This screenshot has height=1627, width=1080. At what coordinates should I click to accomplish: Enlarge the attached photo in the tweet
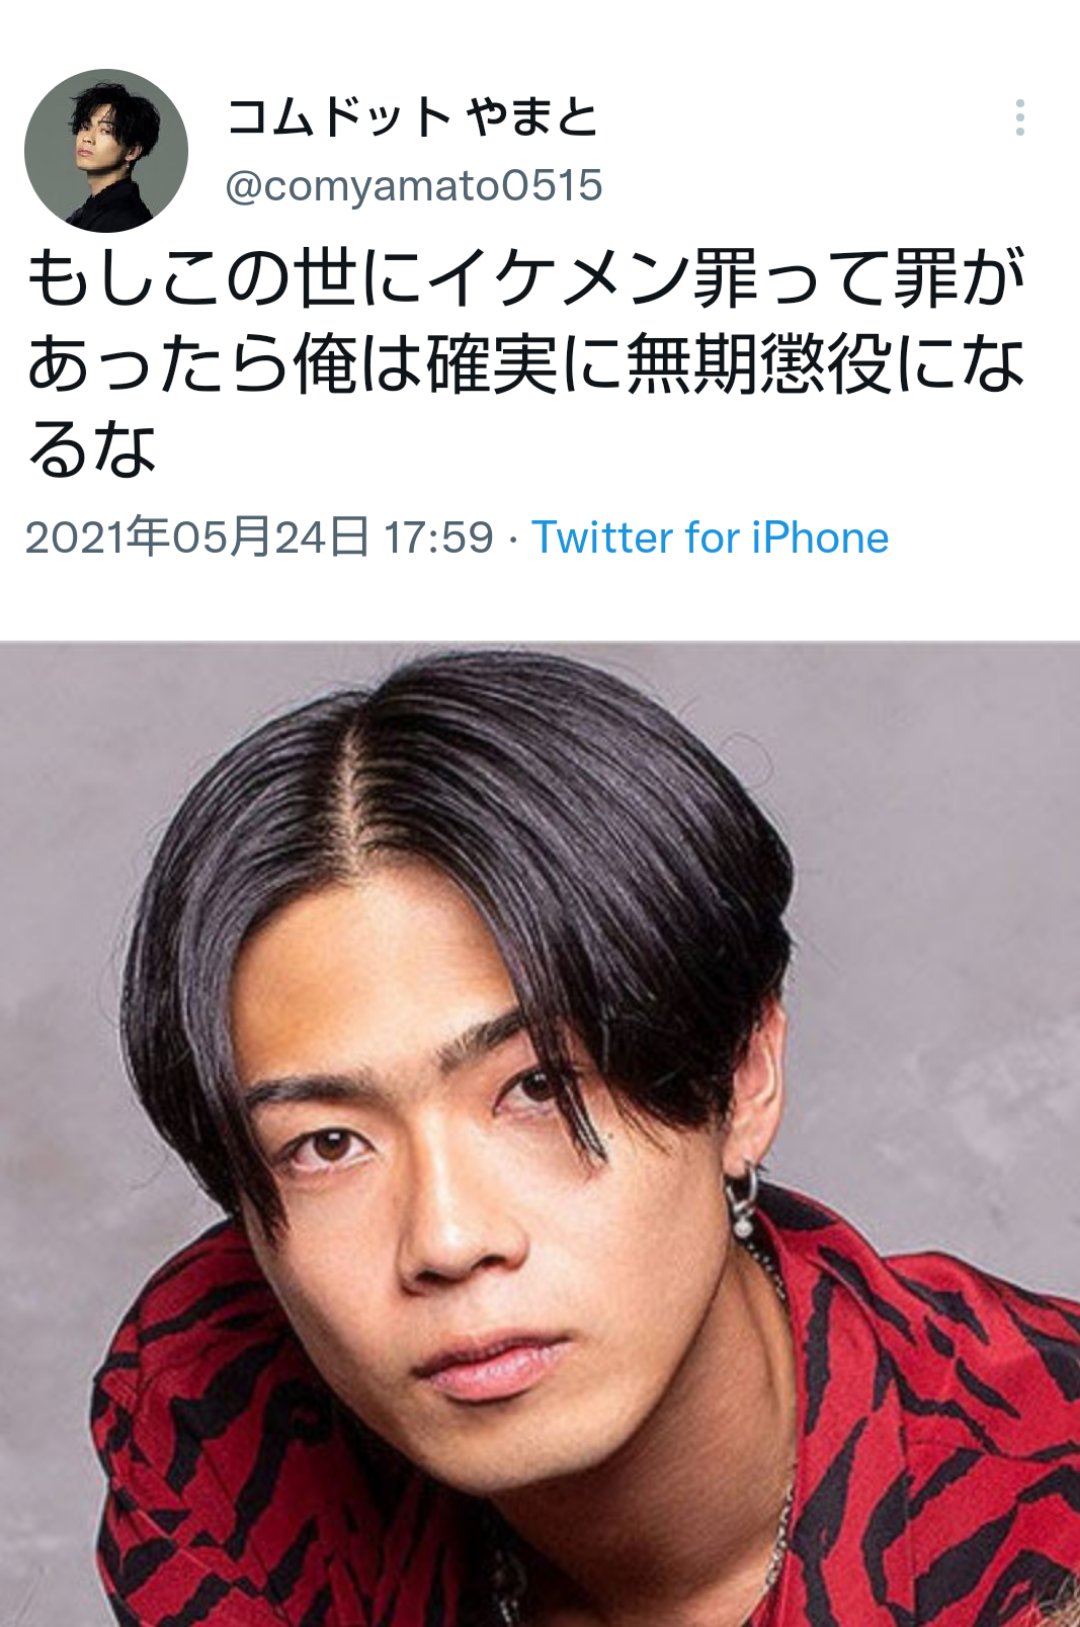540,1134
